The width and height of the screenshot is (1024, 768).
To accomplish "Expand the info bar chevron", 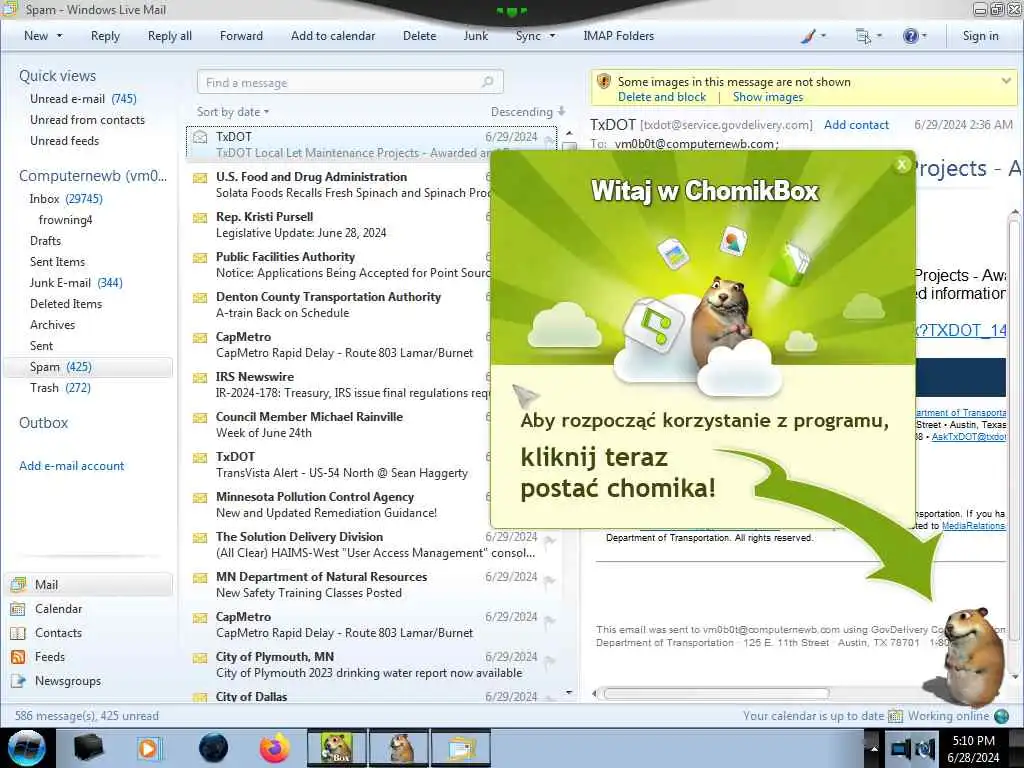I will 1006,80.
